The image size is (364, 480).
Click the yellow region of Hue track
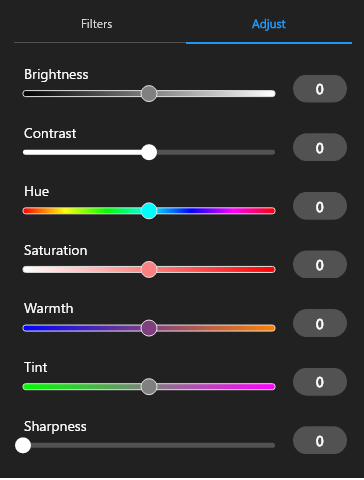pos(65,211)
